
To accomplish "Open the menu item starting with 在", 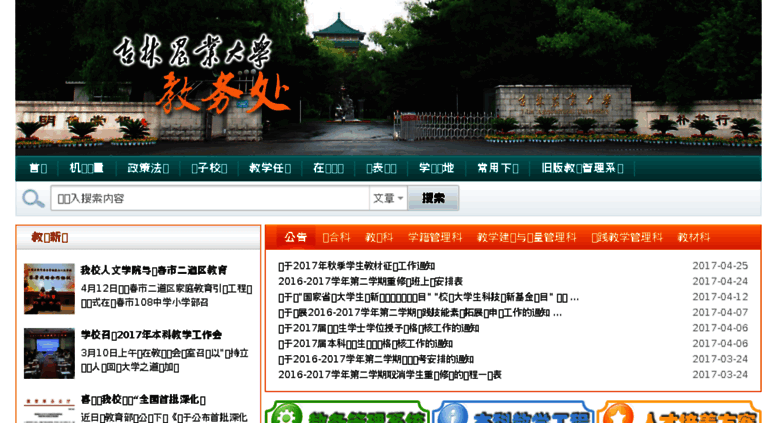I will click(x=328, y=168).
